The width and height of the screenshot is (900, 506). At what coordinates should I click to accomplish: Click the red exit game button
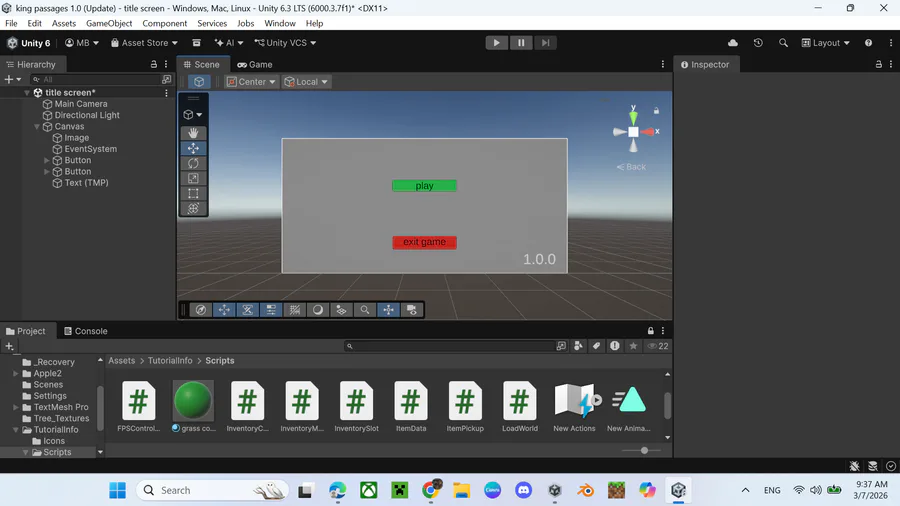(x=424, y=242)
